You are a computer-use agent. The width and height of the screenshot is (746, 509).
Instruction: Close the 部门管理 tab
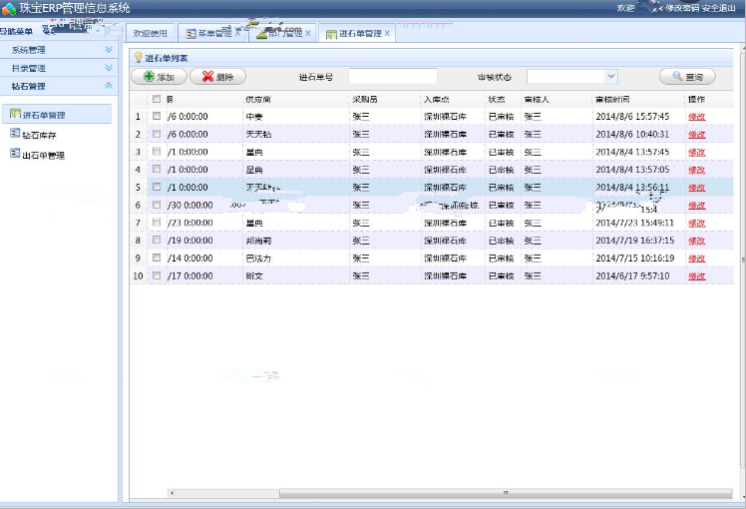[x=308, y=33]
